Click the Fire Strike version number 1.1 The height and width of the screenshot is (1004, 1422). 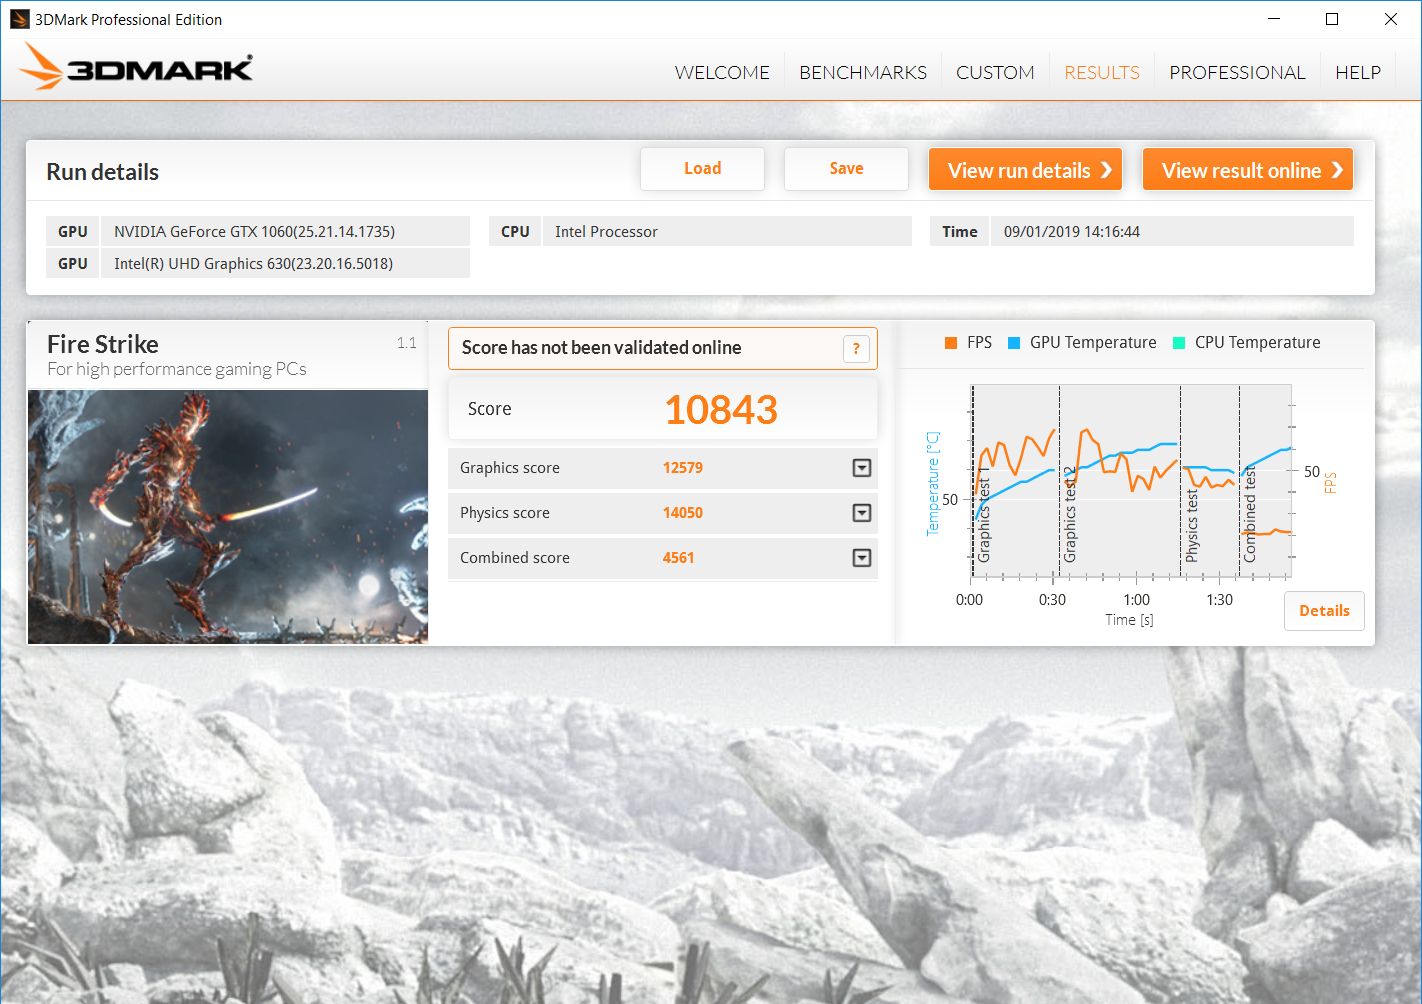pos(406,343)
